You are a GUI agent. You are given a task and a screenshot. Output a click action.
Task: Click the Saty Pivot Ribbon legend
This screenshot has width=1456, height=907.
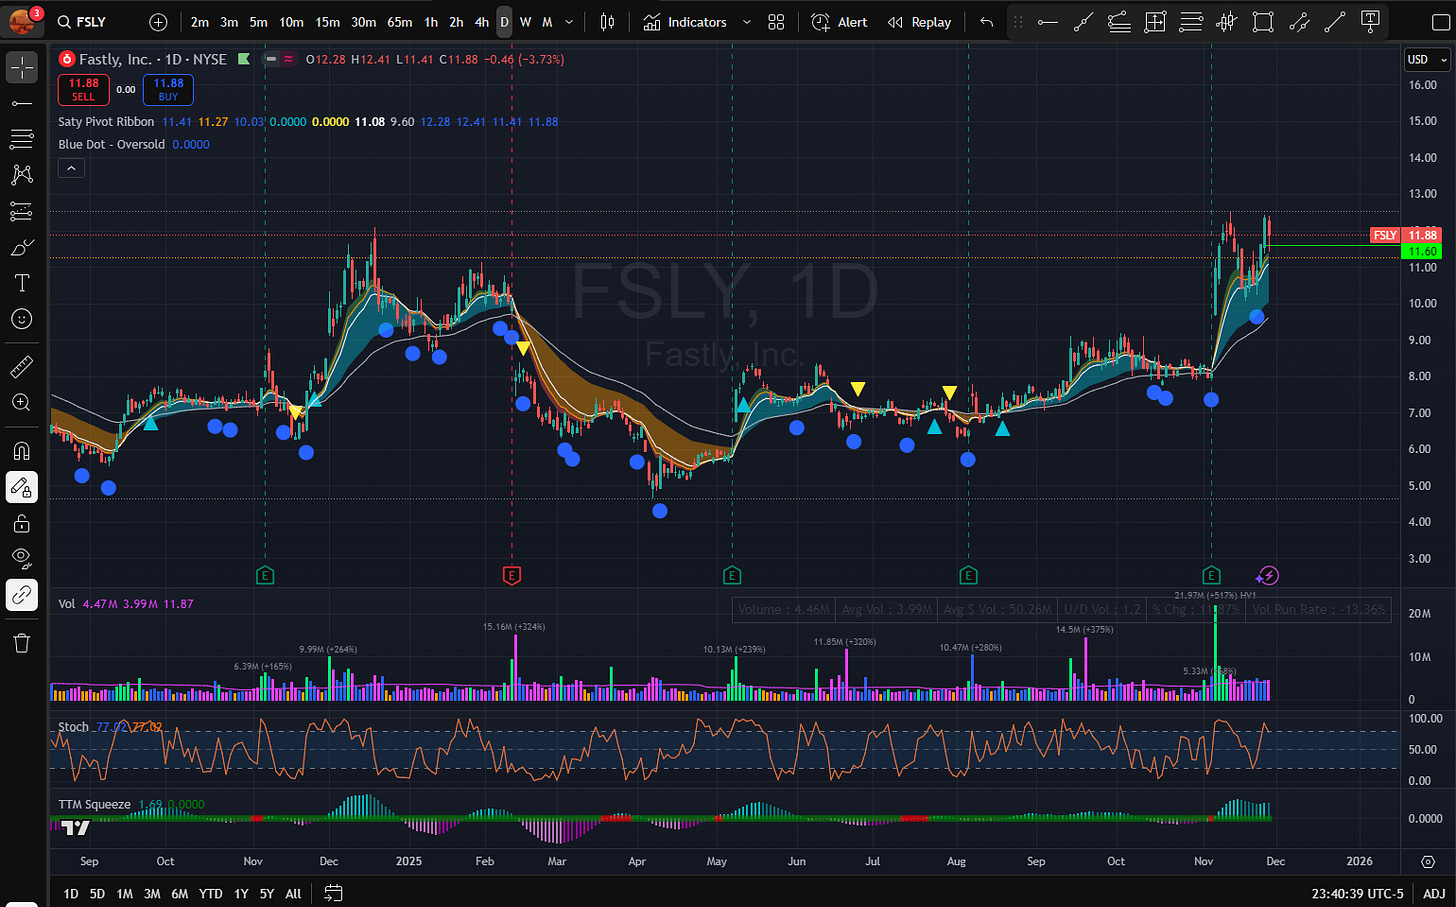pos(106,122)
